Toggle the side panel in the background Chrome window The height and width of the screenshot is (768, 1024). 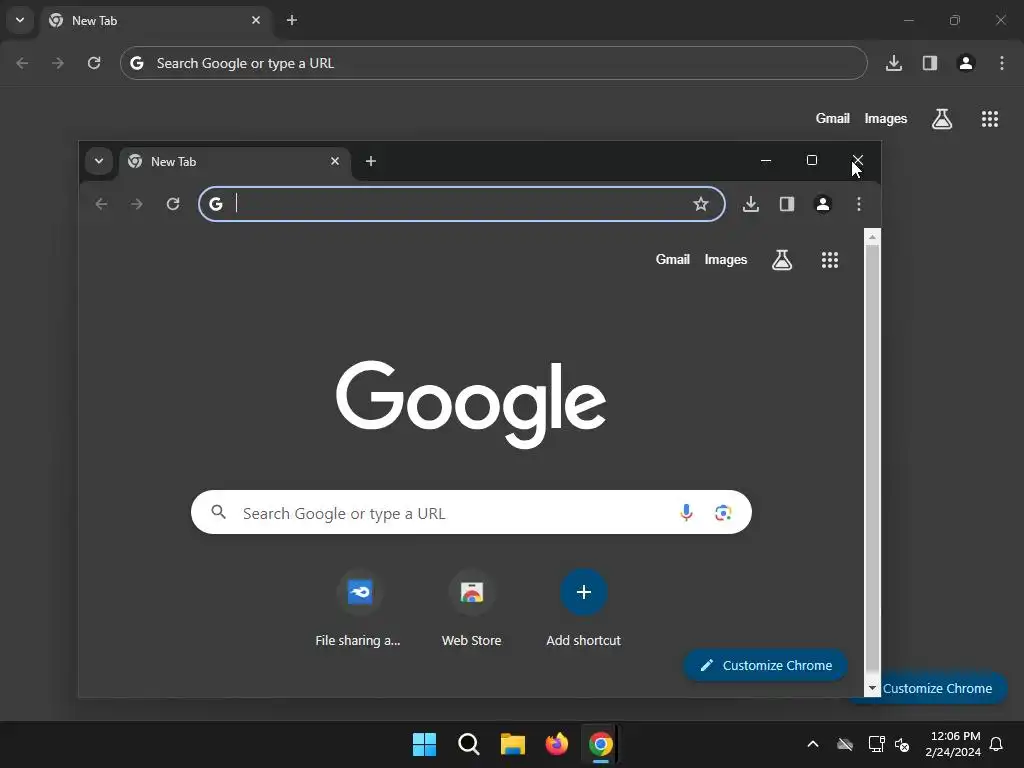click(930, 63)
